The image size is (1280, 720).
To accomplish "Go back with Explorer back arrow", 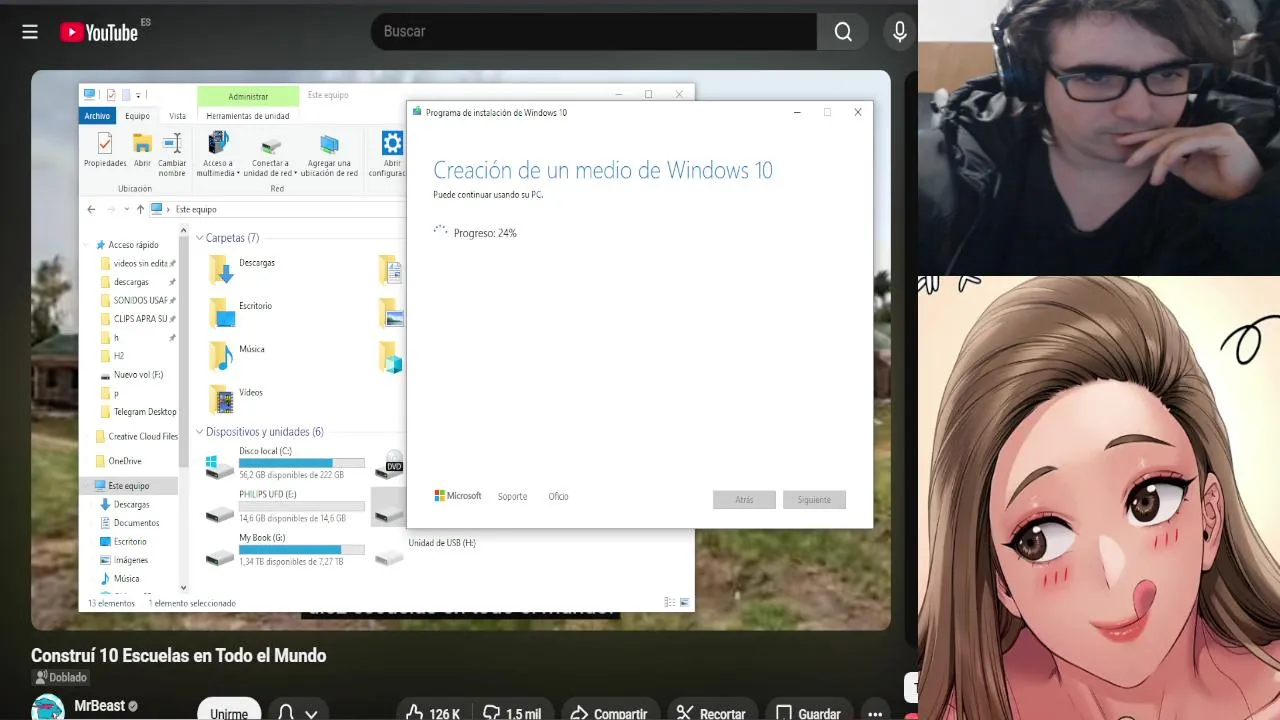I will point(91,209).
